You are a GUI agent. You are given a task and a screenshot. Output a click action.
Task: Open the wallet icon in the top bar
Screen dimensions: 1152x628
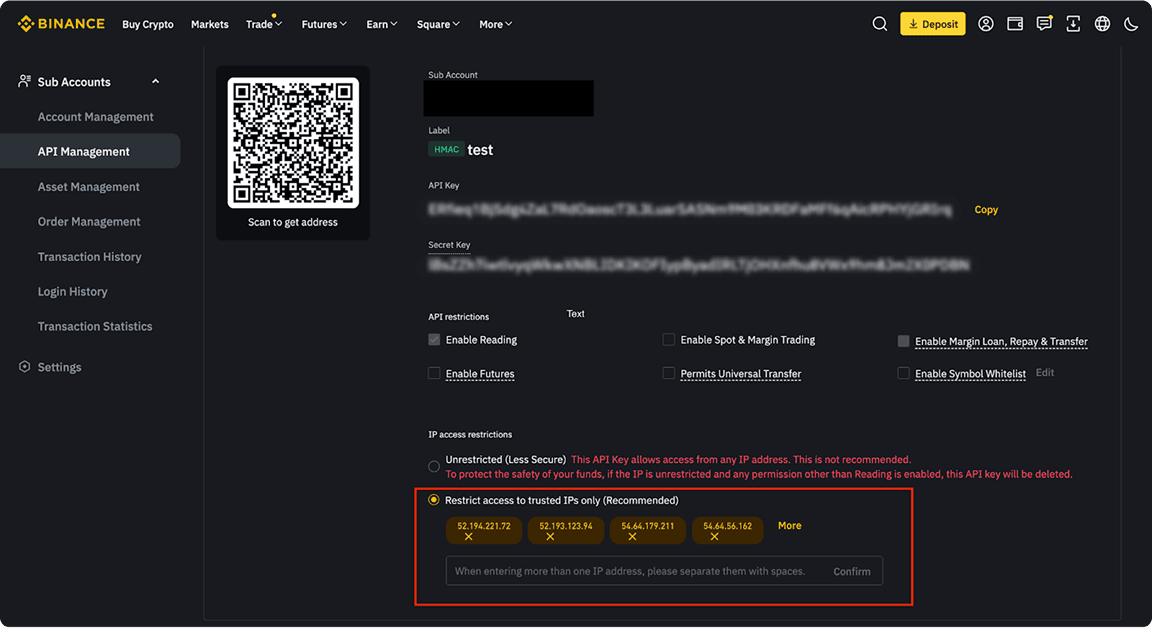pyautogui.click(x=1015, y=23)
